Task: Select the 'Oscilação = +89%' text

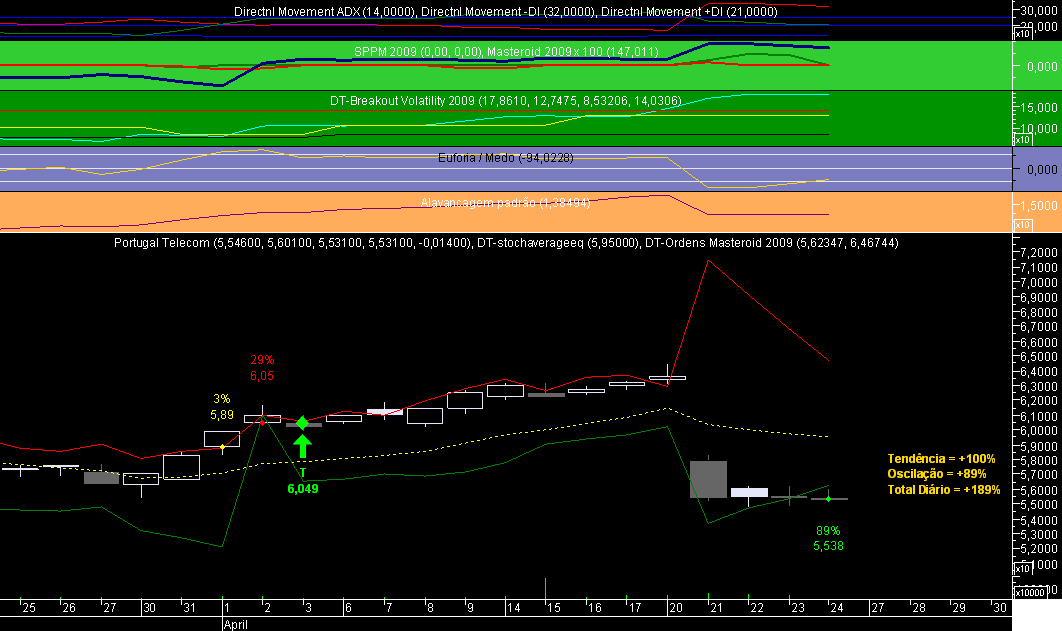Action: pyautogui.click(x=937, y=474)
